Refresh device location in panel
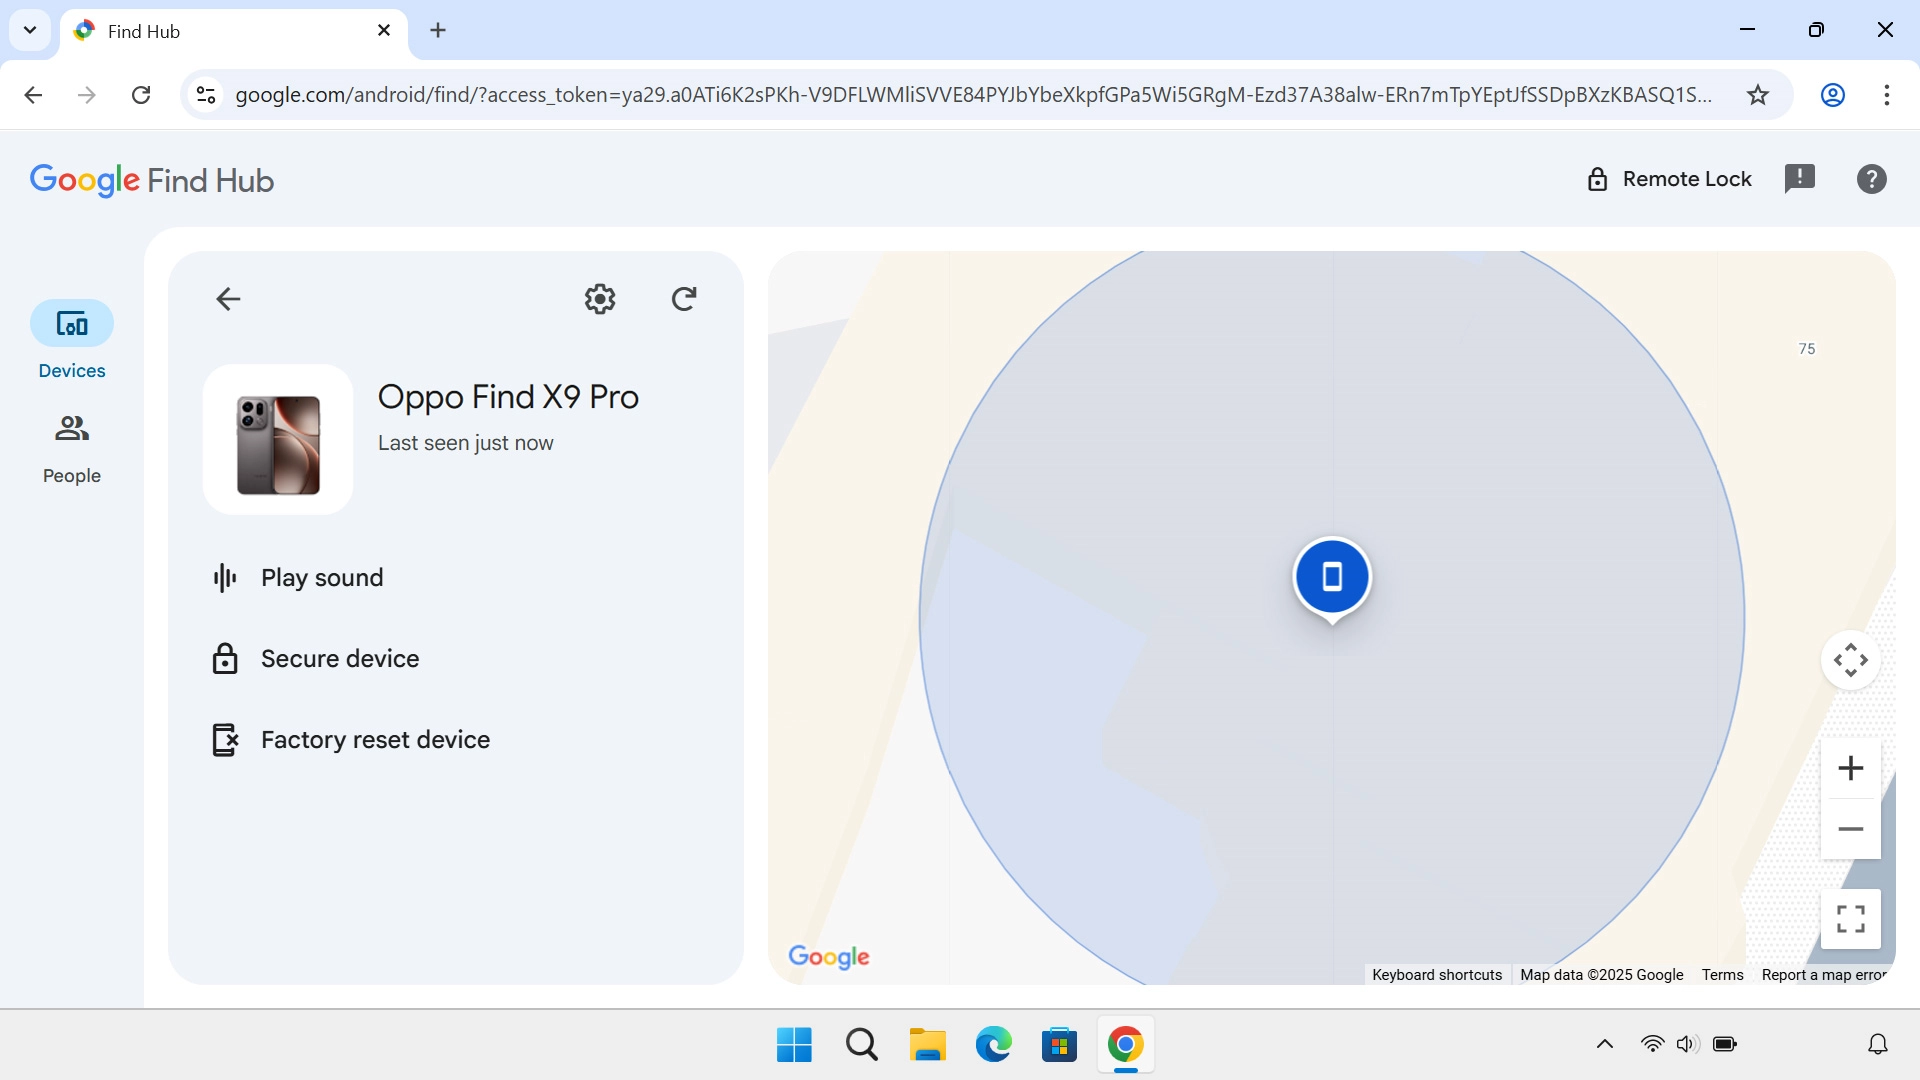 point(684,299)
